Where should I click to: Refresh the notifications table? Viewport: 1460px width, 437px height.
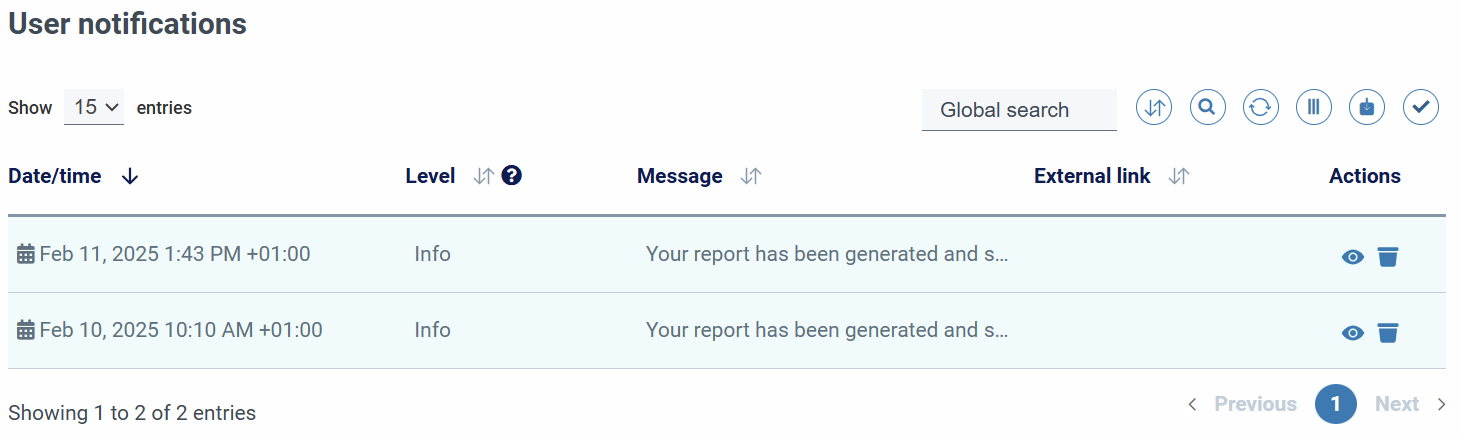[x=1260, y=107]
